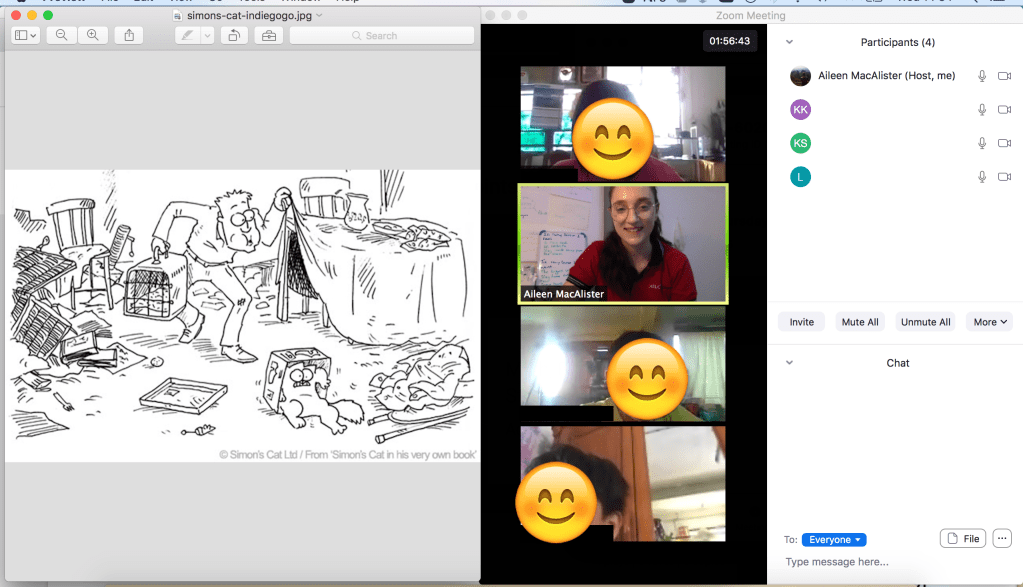1023x587 pixels.
Task: Click the Share icon in Preview toolbar
Action: tap(128, 35)
